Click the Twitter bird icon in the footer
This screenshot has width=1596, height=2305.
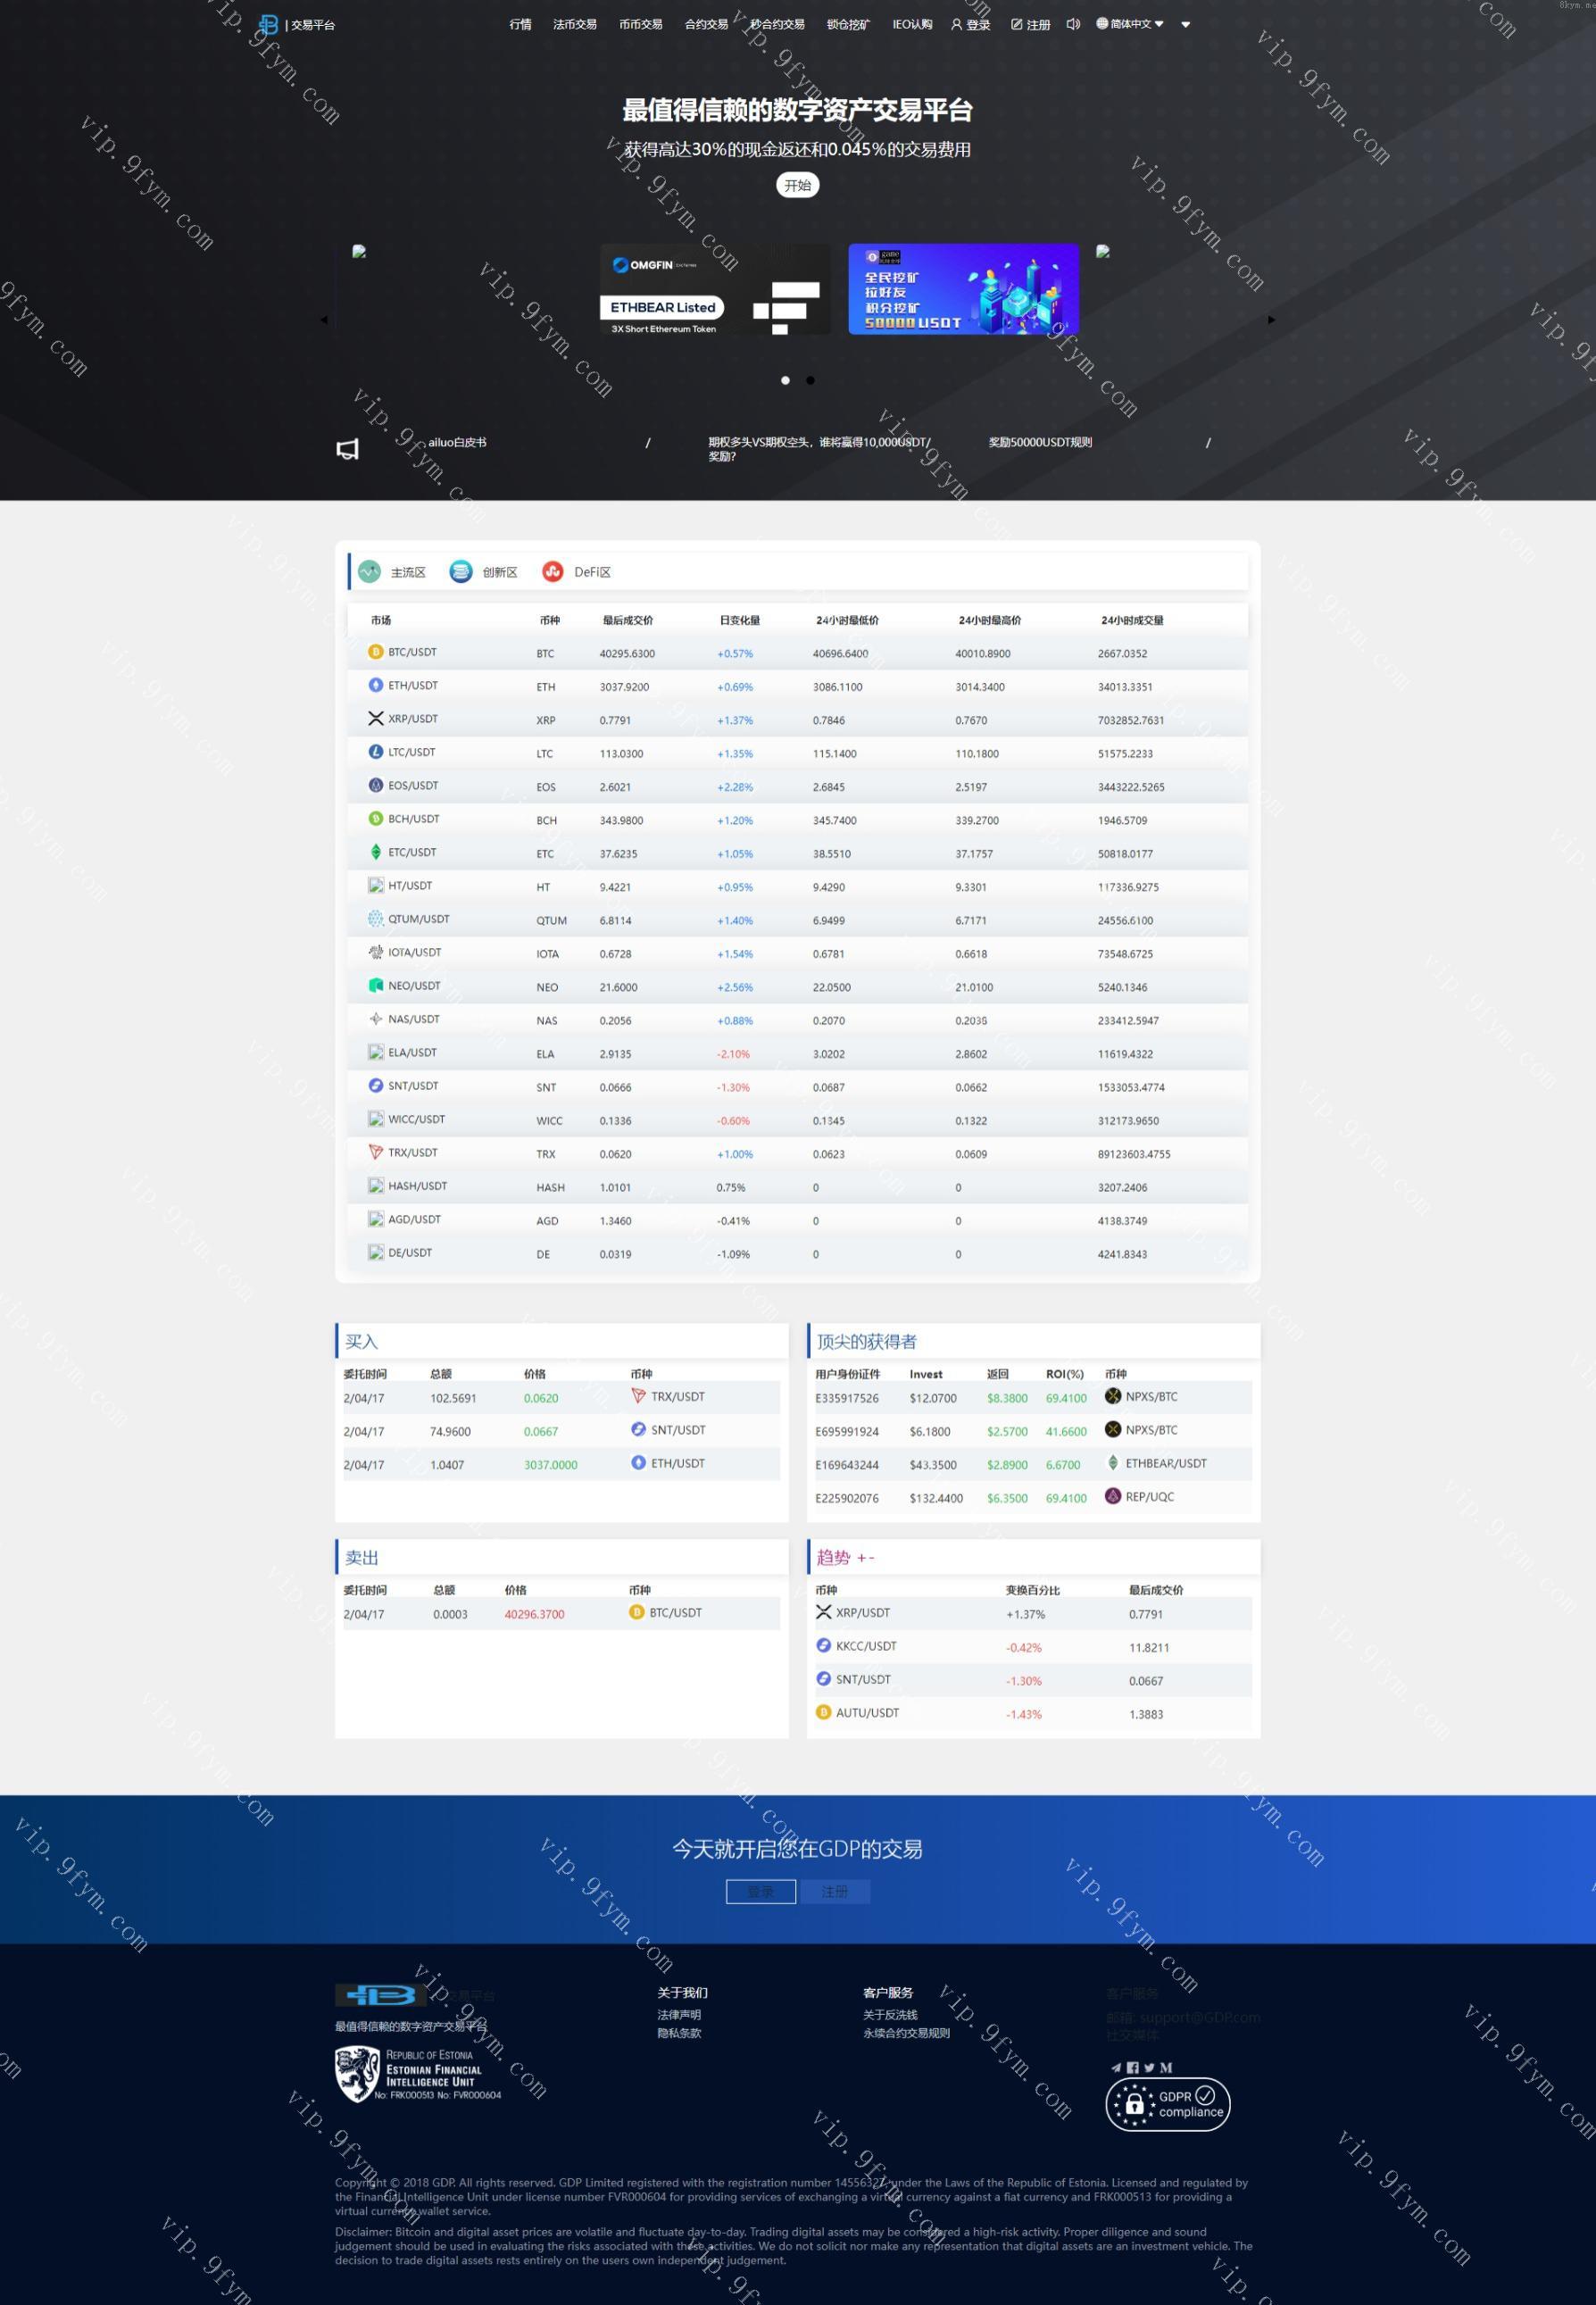(x=1149, y=2067)
